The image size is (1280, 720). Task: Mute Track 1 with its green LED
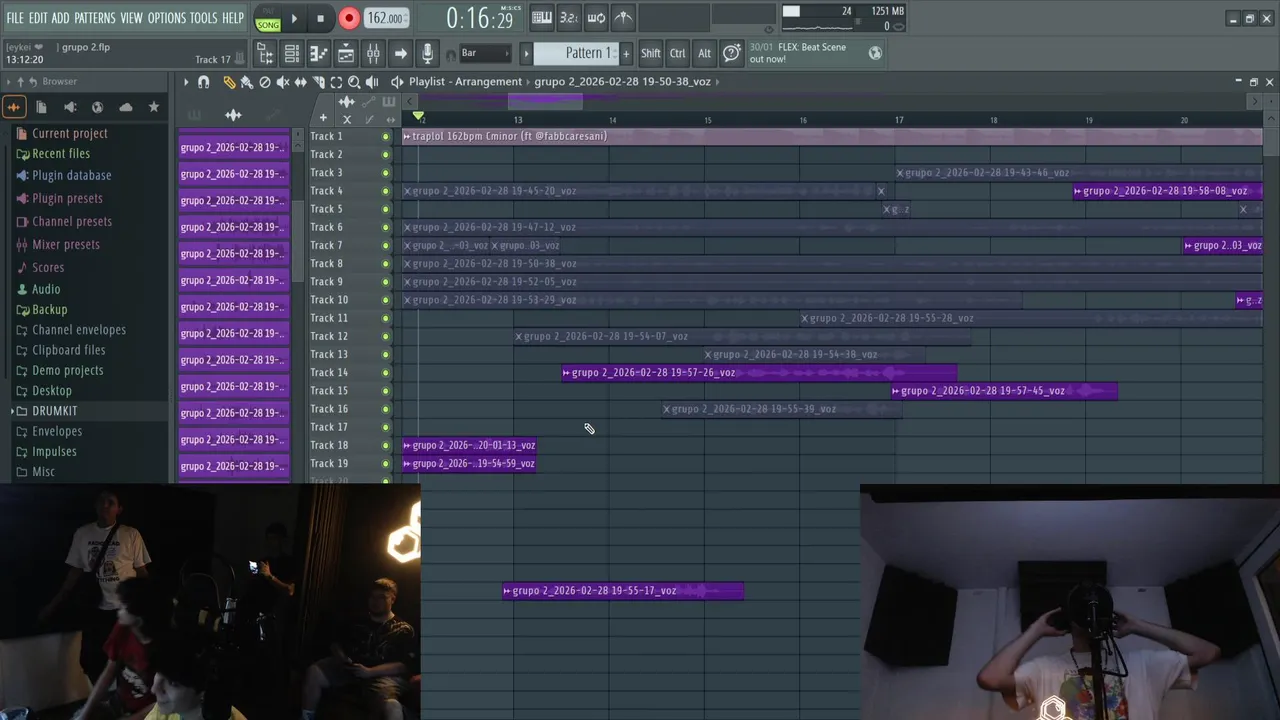click(x=386, y=136)
